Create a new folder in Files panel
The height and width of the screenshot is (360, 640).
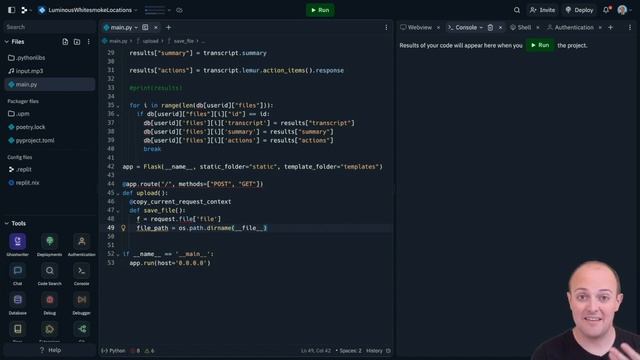coord(77,42)
